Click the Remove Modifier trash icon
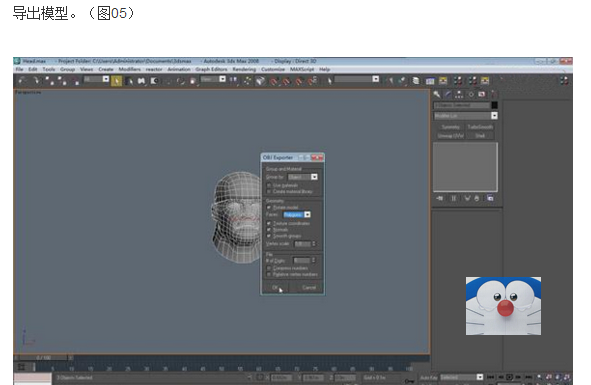Image resolution: width=591 pixels, height=385 pixels. click(477, 198)
